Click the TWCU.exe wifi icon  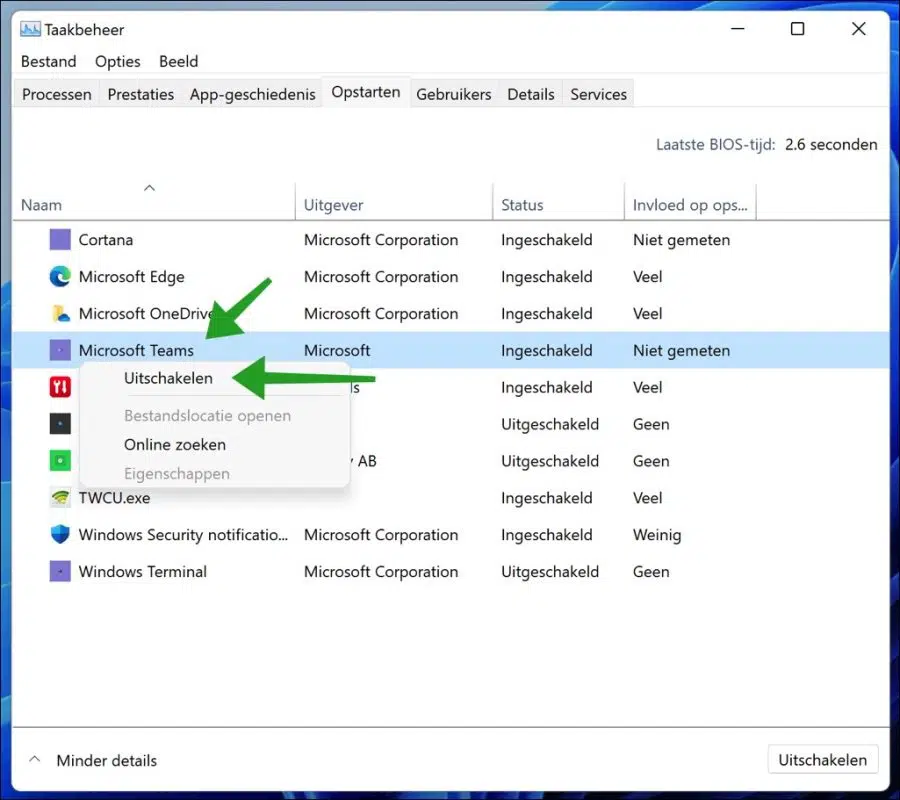click(60, 498)
